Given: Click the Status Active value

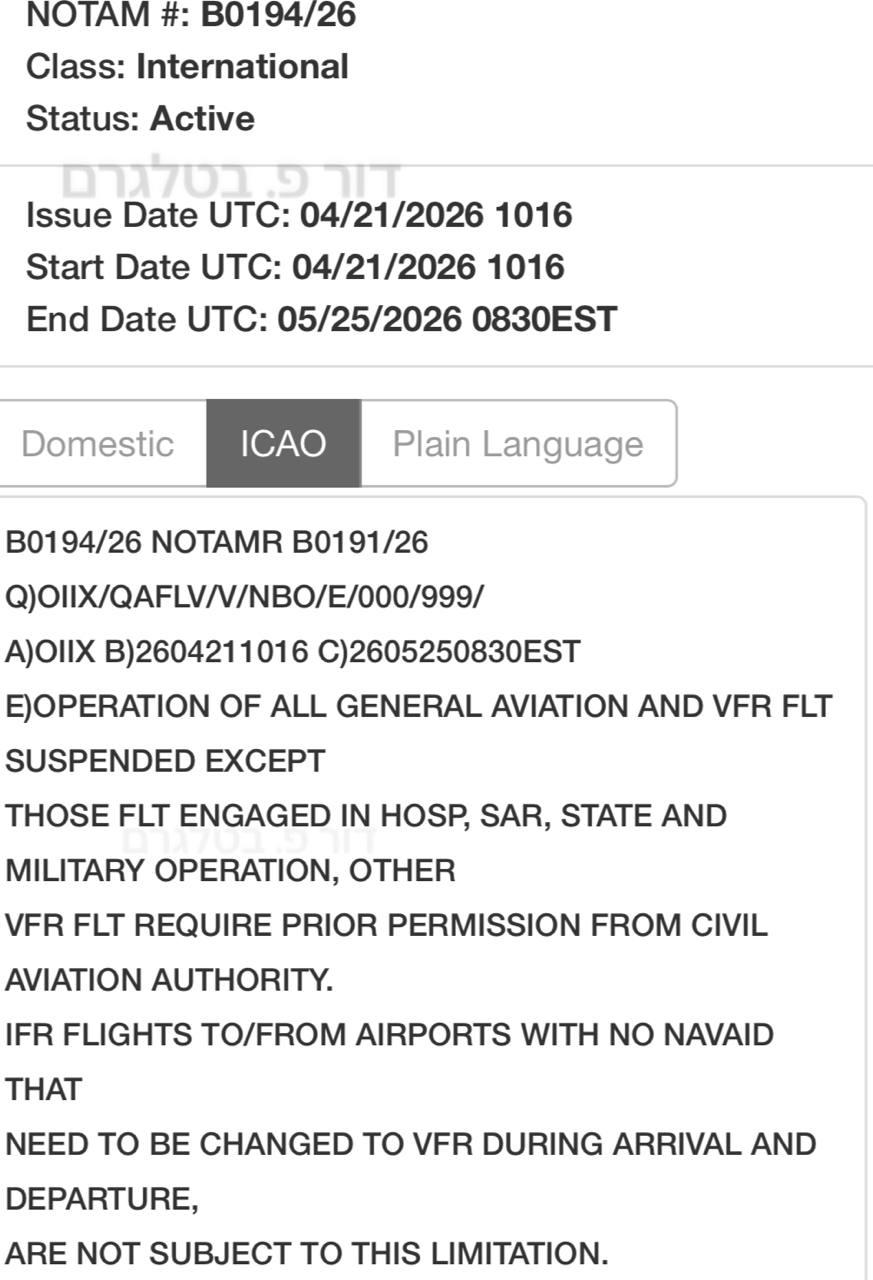Looking at the screenshot, I should tap(202, 119).
